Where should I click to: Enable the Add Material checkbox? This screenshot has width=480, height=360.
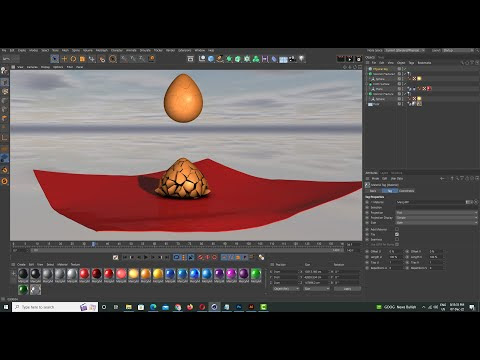397,229
